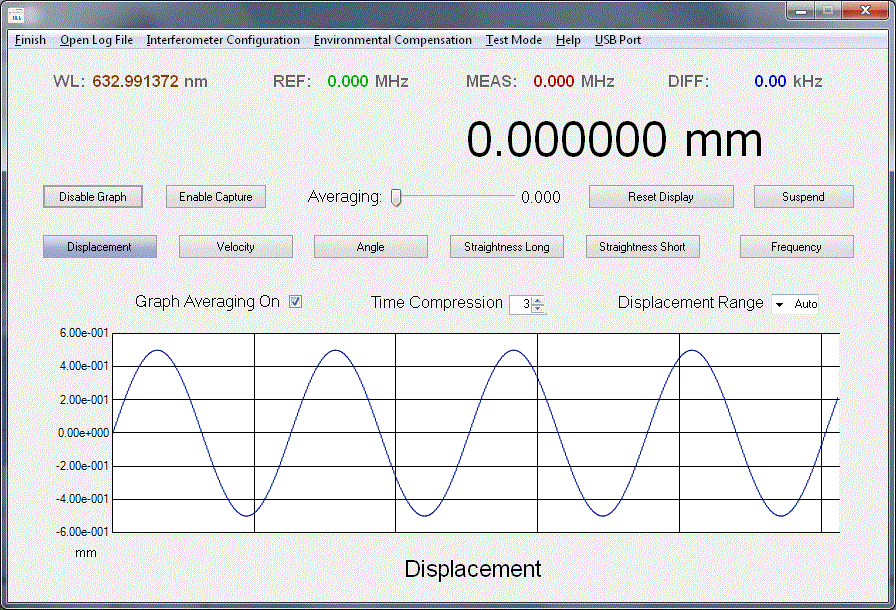Open the USB Port menu

coord(618,40)
